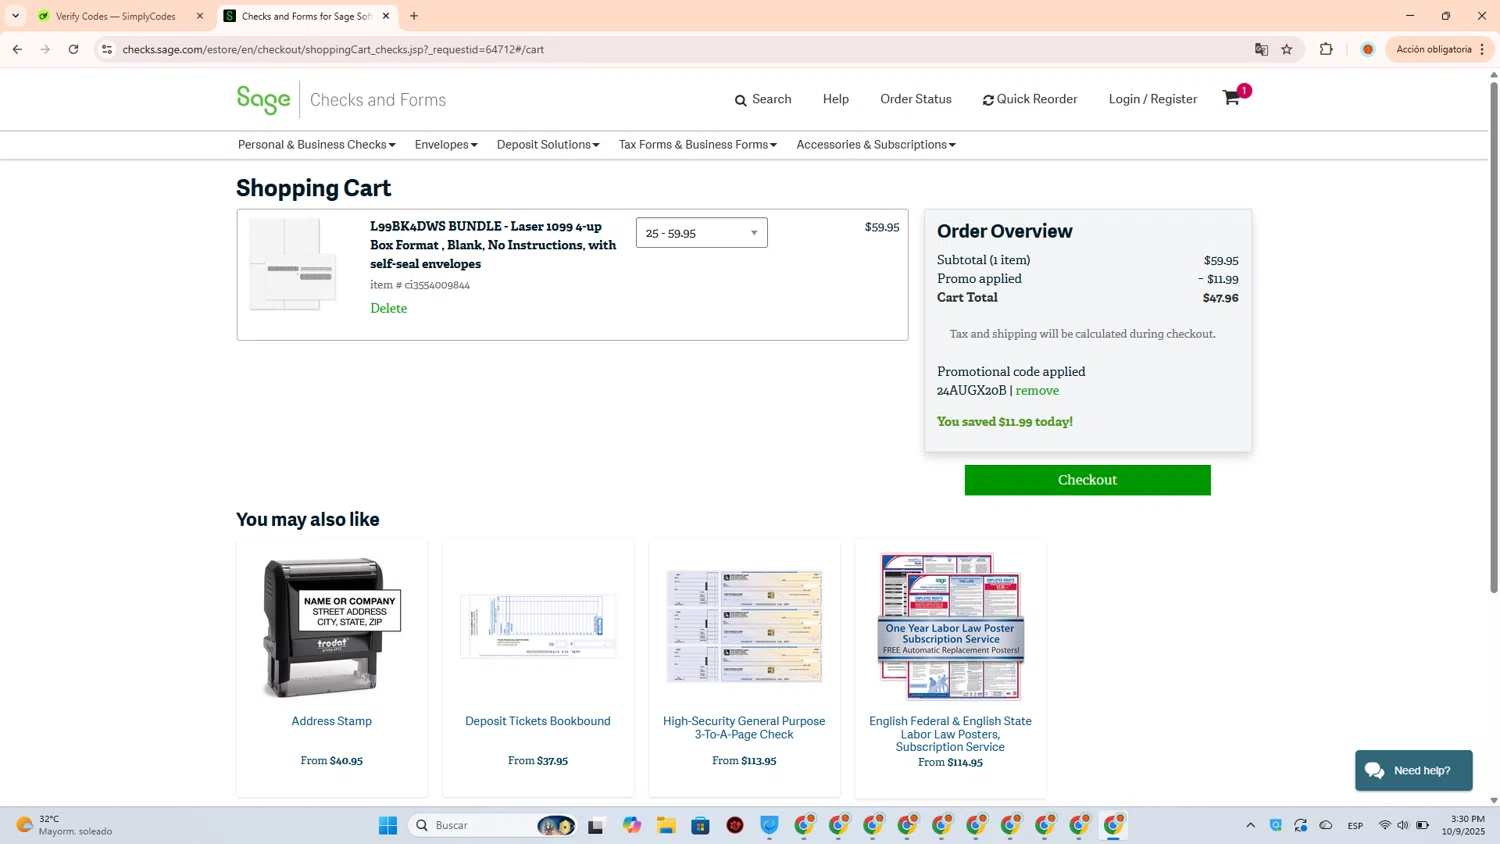The image size is (1500, 844).
Task: Click the High-Security check product image
Action: pos(744,627)
